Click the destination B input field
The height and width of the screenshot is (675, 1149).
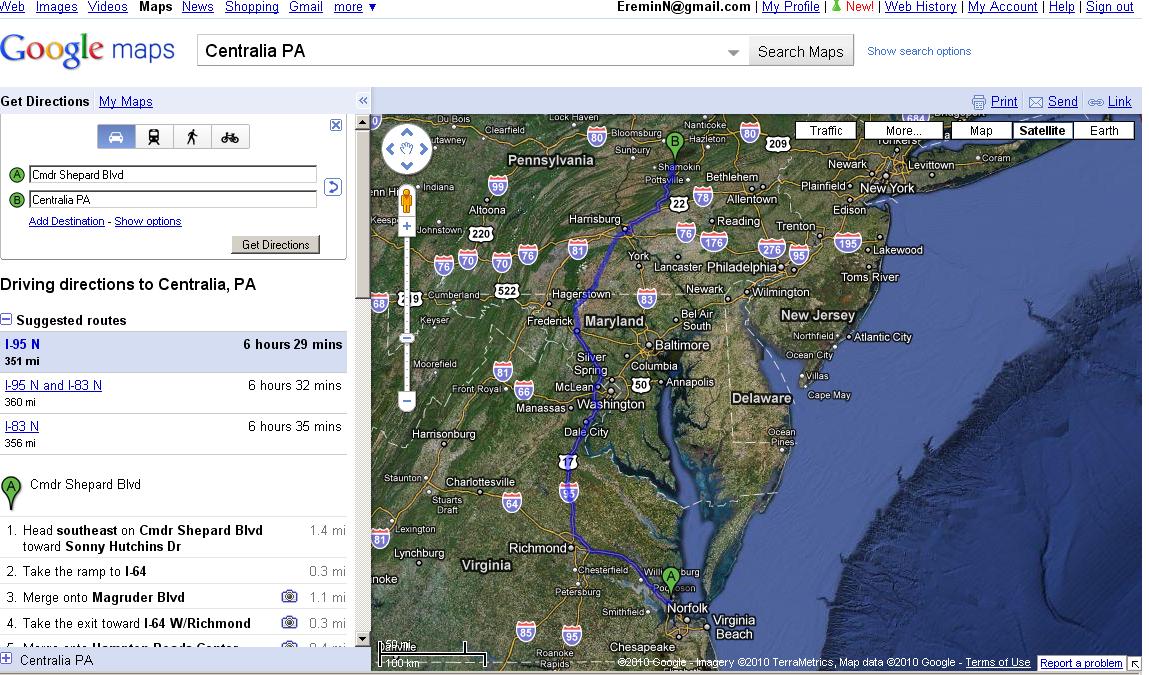point(173,199)
